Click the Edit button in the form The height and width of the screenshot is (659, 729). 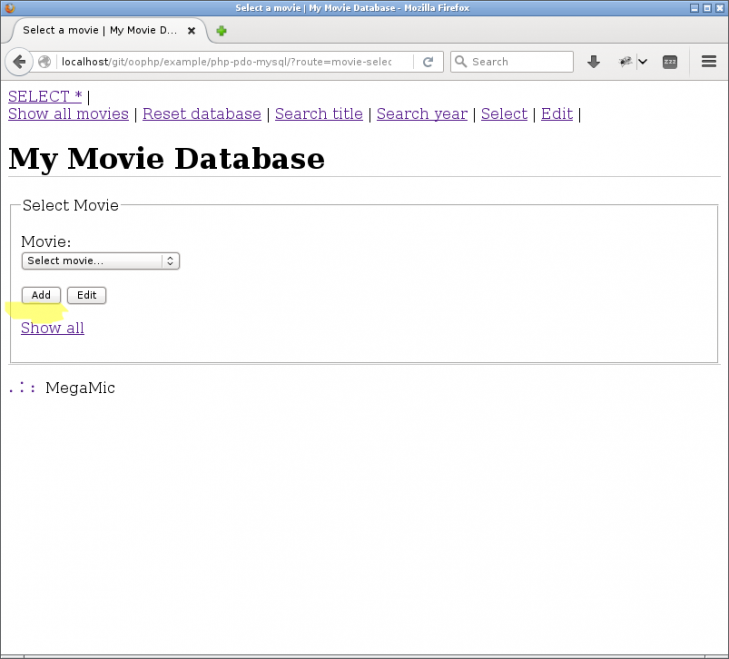86,295
